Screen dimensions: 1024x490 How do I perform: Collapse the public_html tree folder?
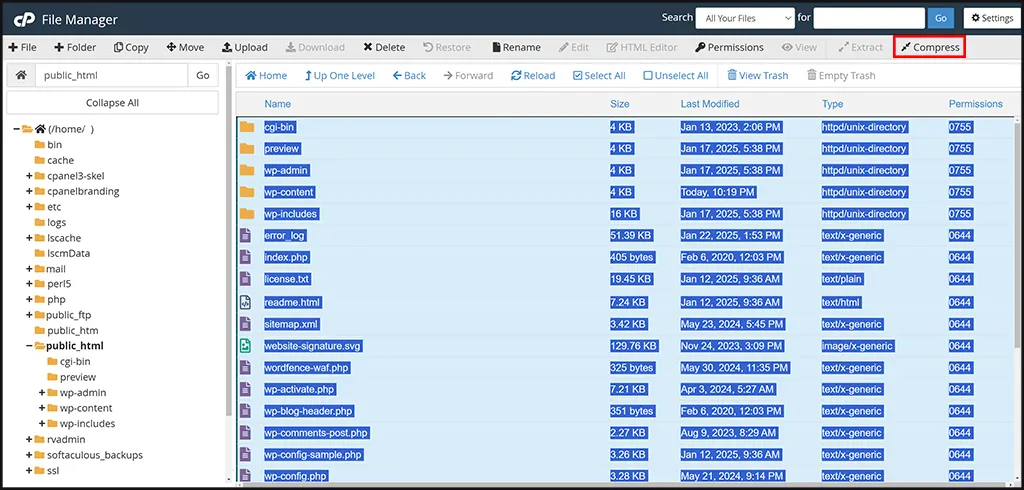(29, 346)
